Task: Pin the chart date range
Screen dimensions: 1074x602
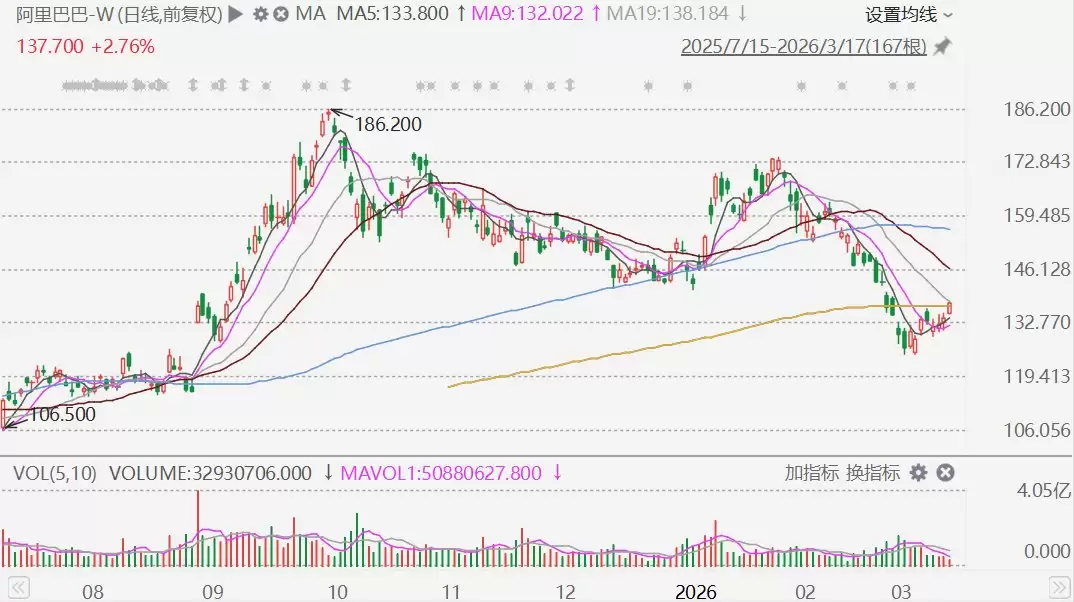Action: [x=942, y=46]
